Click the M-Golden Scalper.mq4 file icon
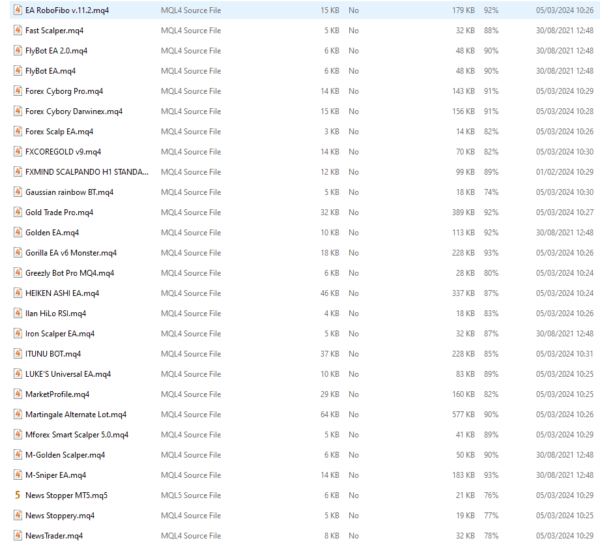Image resolution: width=600 pixels, height=545 pixels. tap(18, 455)
